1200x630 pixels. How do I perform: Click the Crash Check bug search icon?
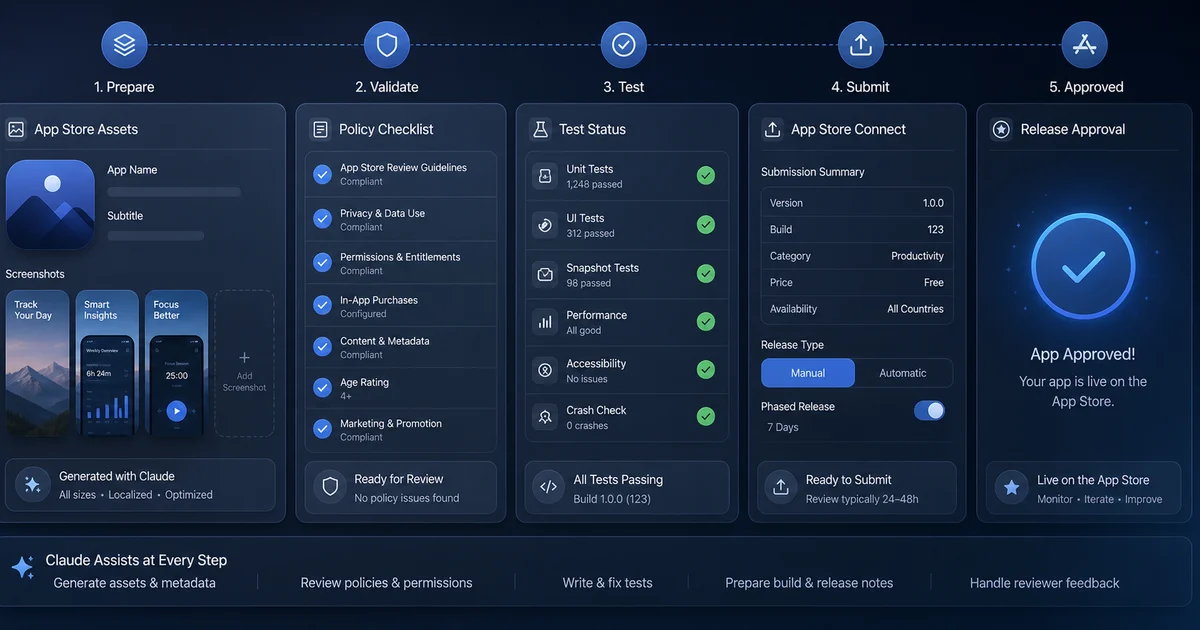tap(545, 417)
